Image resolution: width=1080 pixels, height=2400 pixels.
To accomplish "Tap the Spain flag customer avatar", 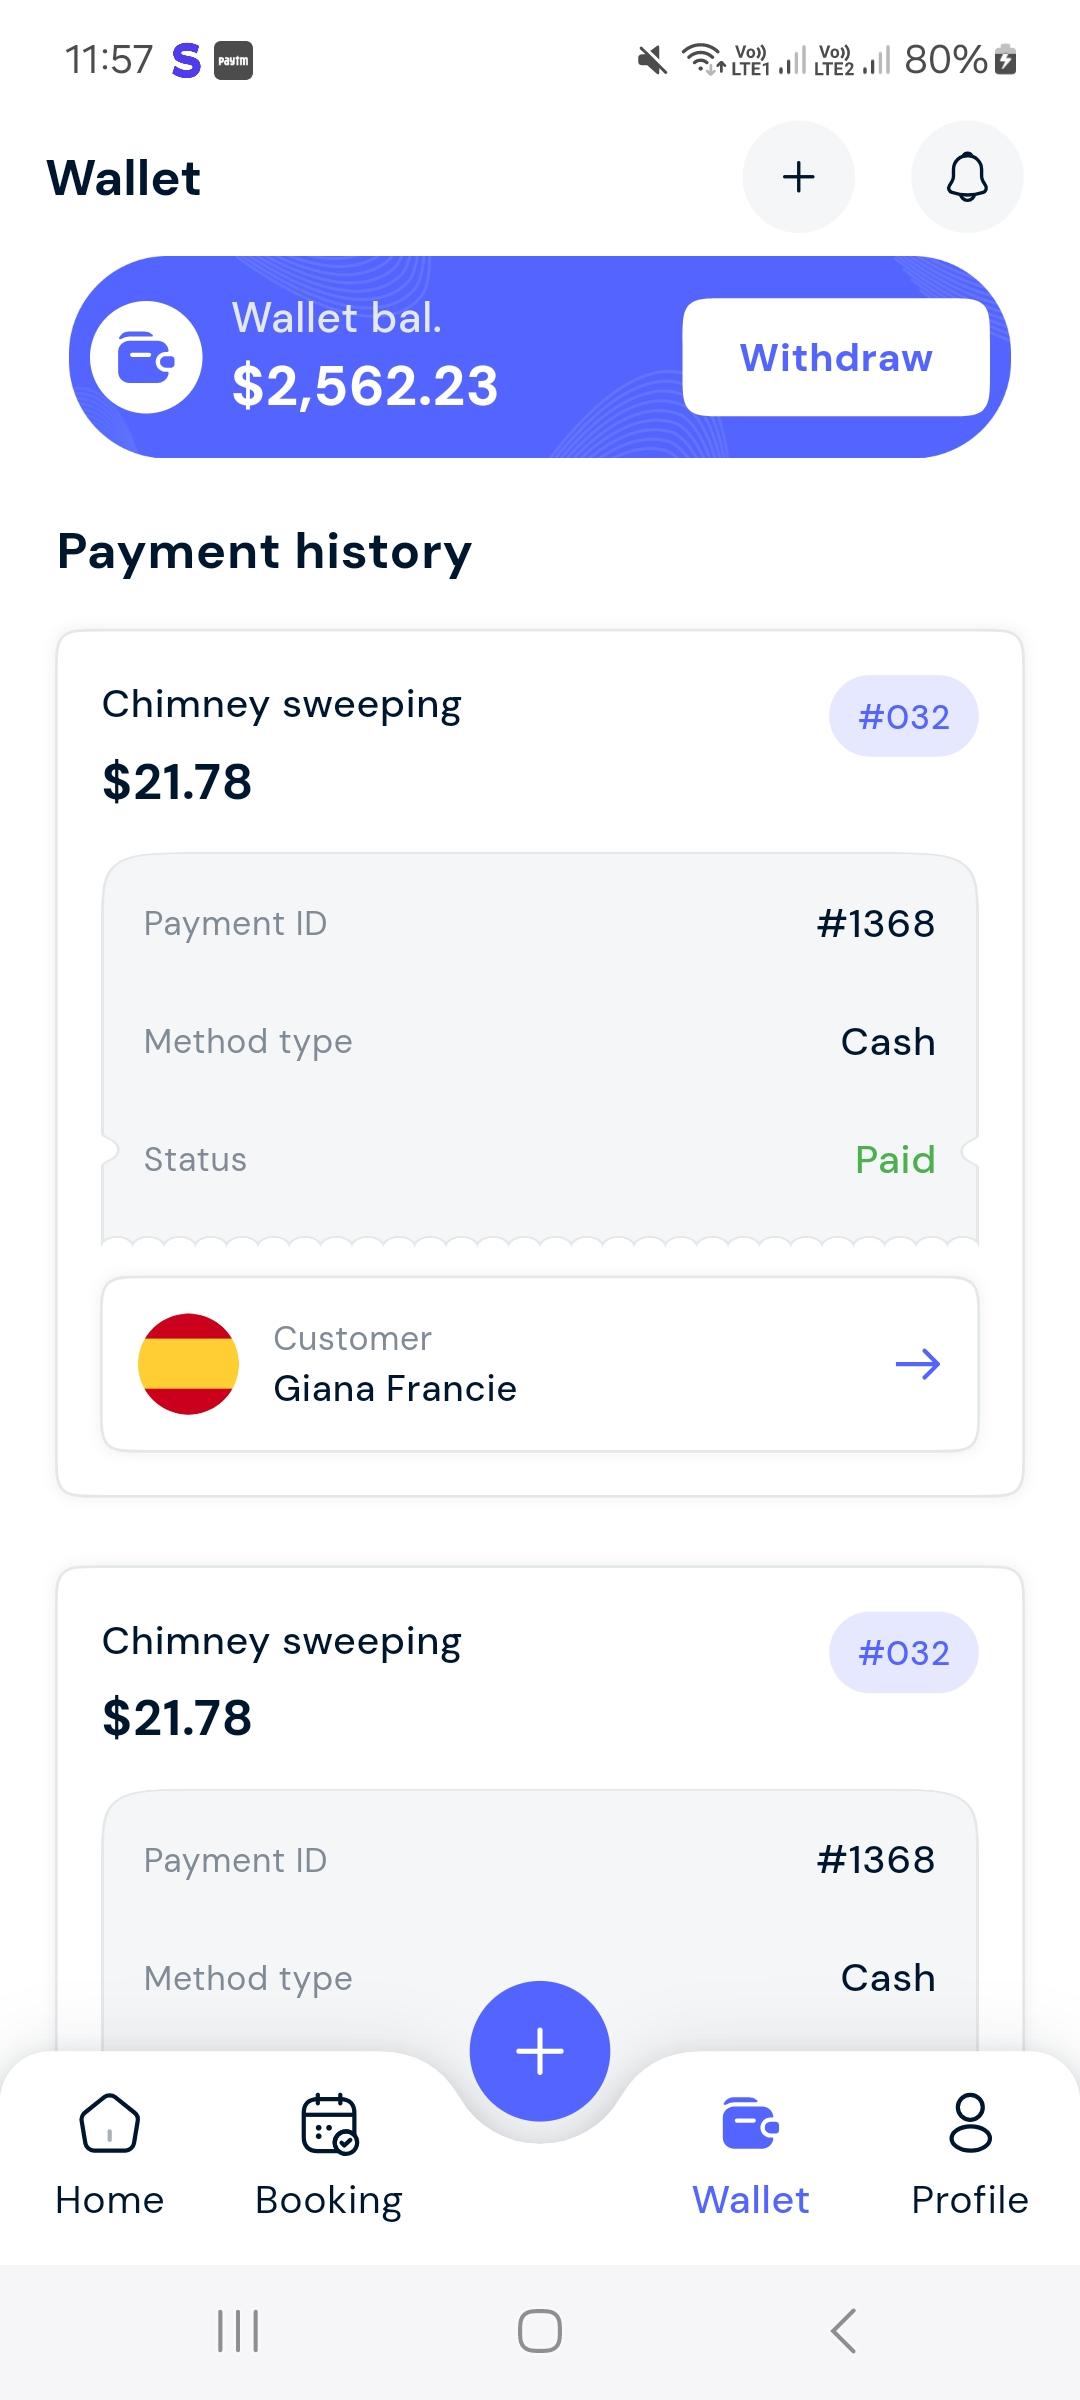I will point(188,1364).
